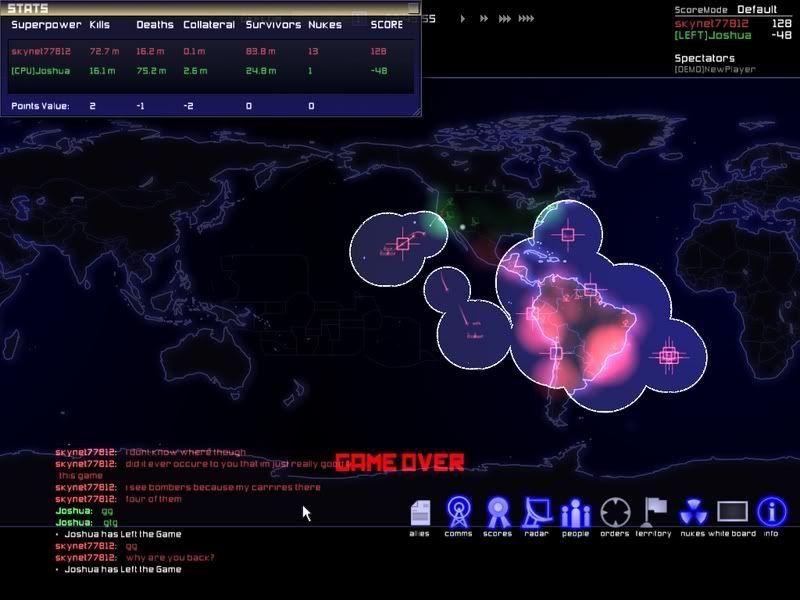Image resolution: width=800 pixels, height=600 pixels.
Task: Show territory overlay with flag icon
Action: (x=654, y=512)
